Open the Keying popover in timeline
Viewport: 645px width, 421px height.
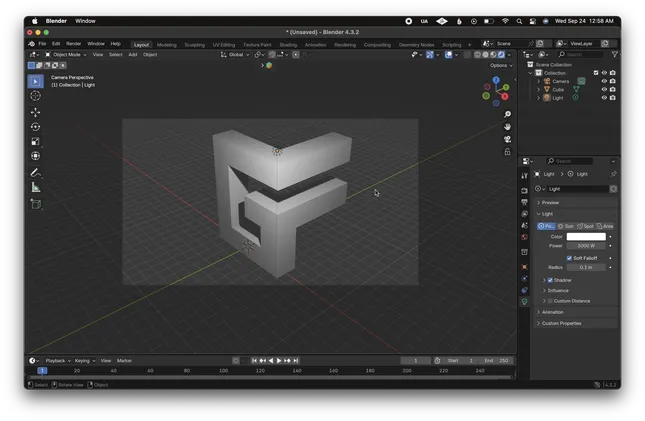(85, 361)
